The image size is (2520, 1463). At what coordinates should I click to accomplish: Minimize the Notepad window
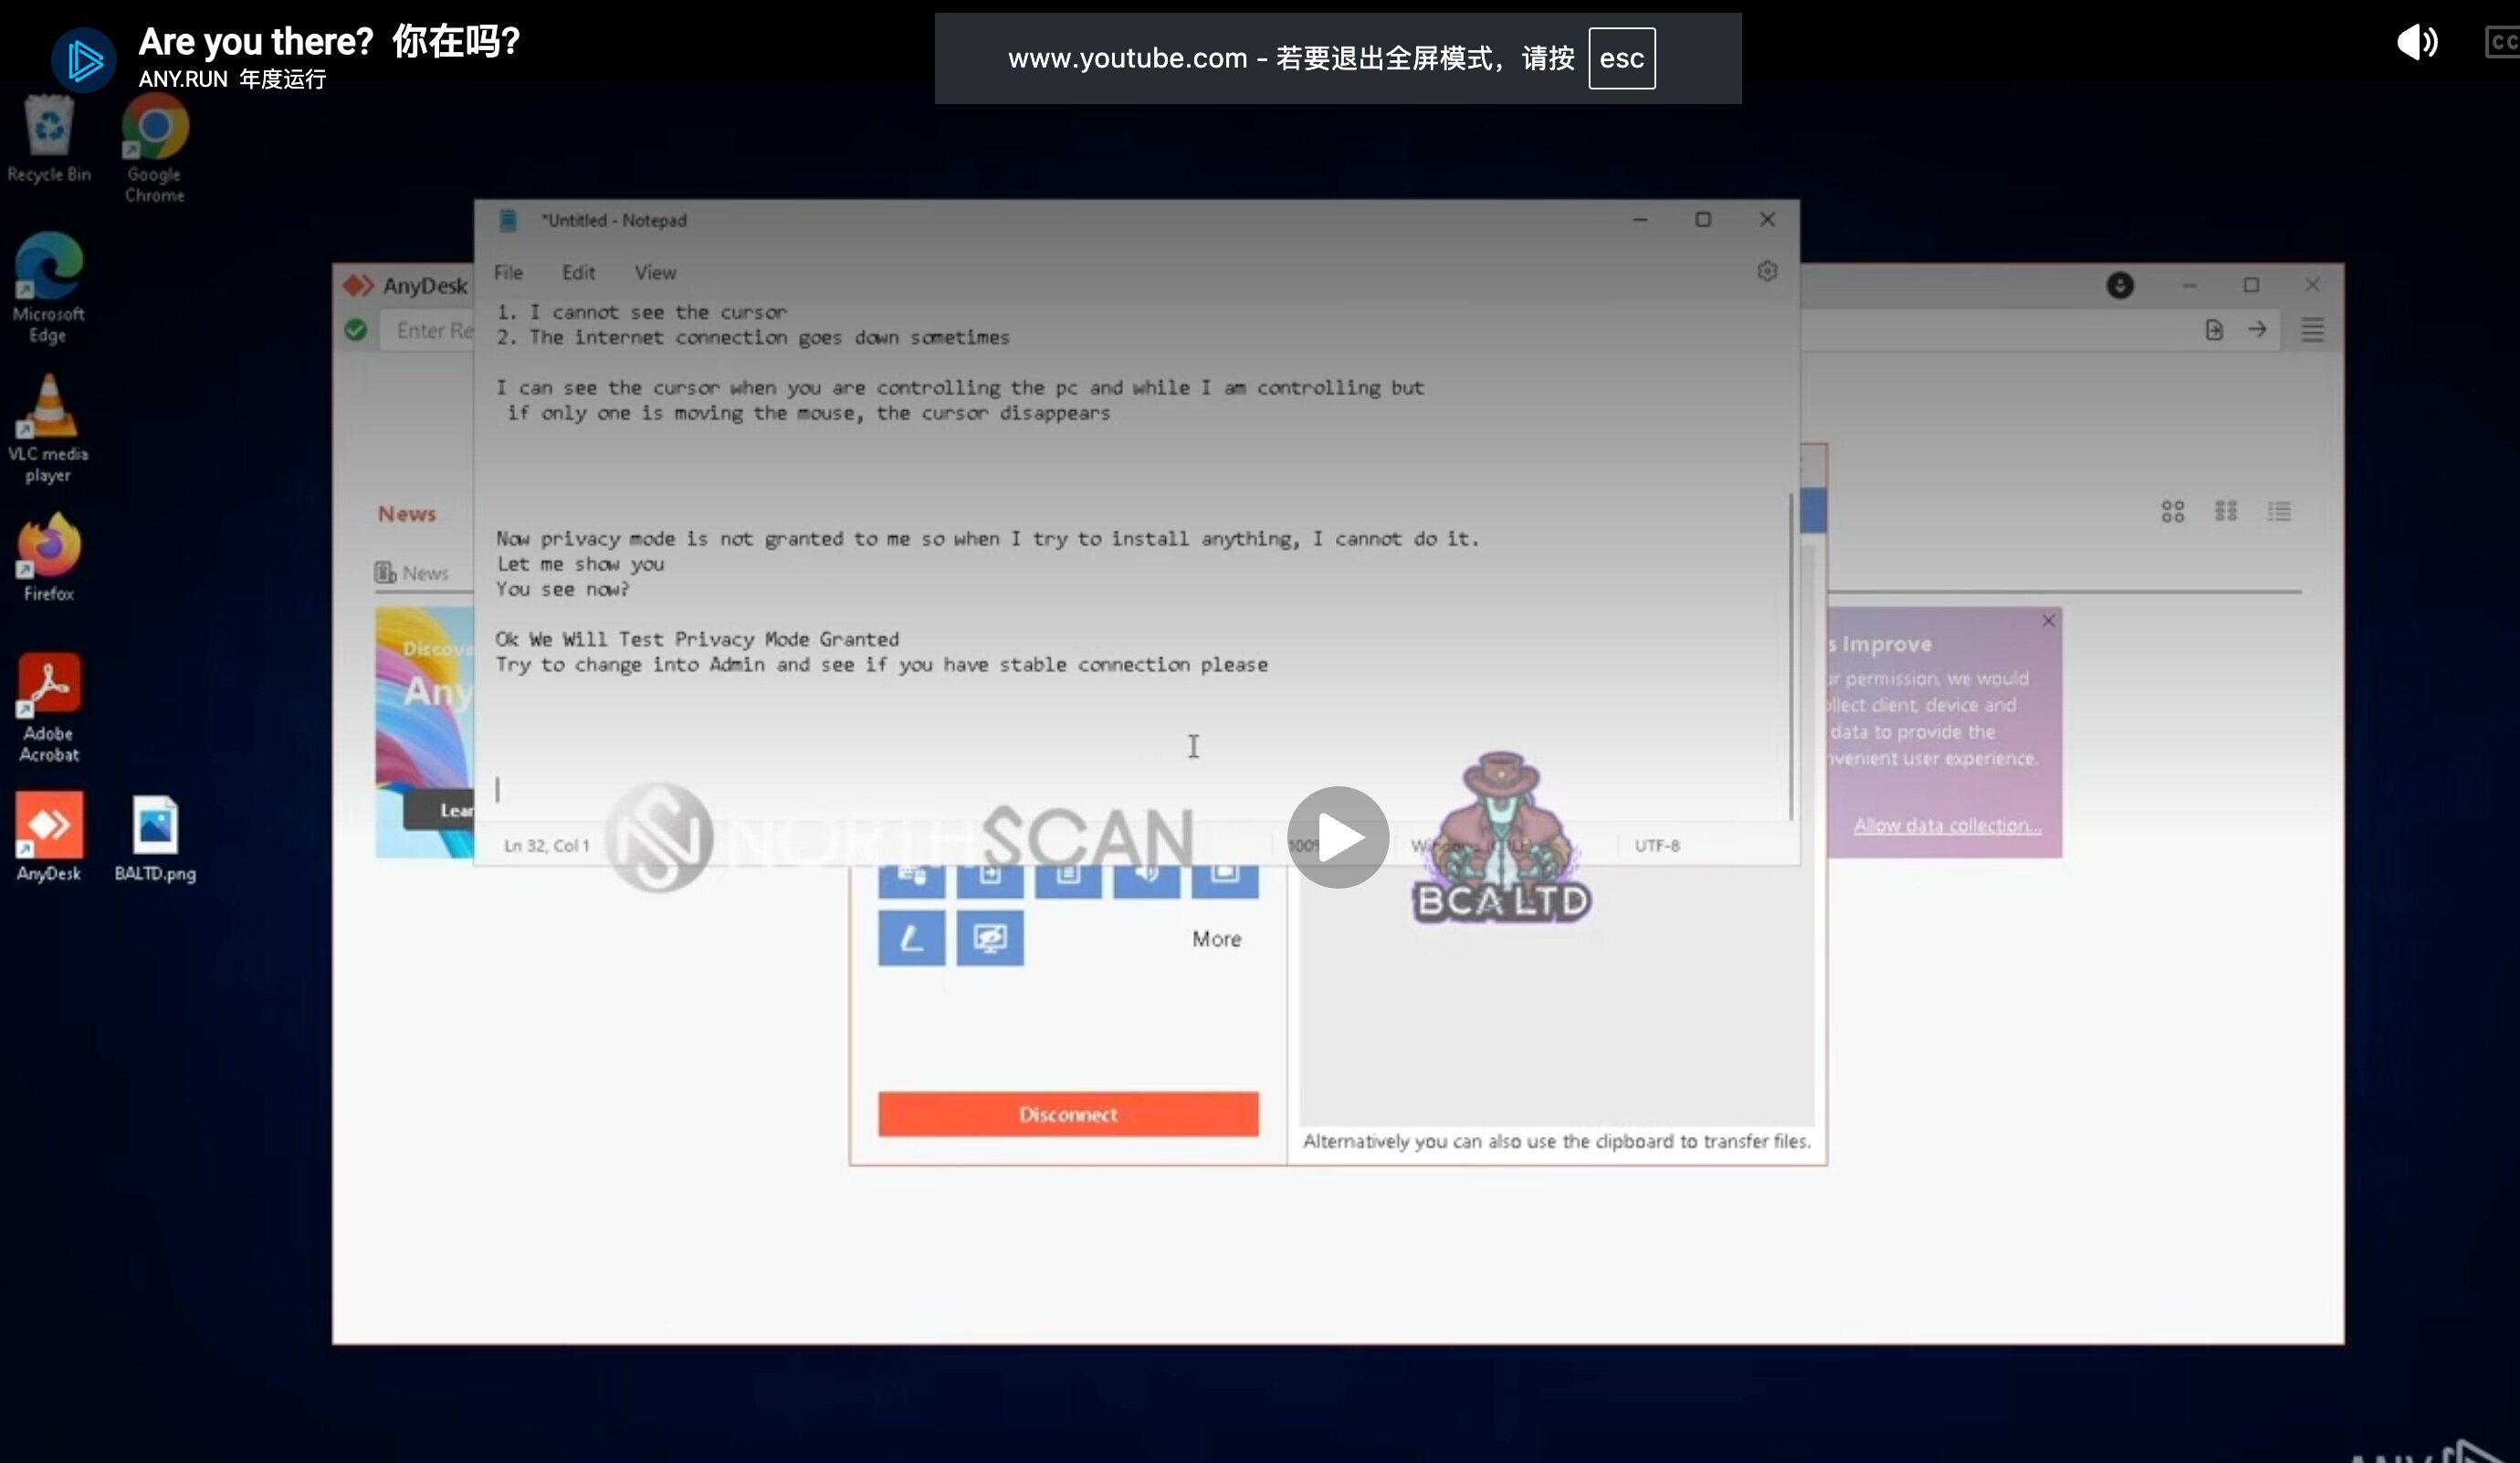coord(1640,220)
